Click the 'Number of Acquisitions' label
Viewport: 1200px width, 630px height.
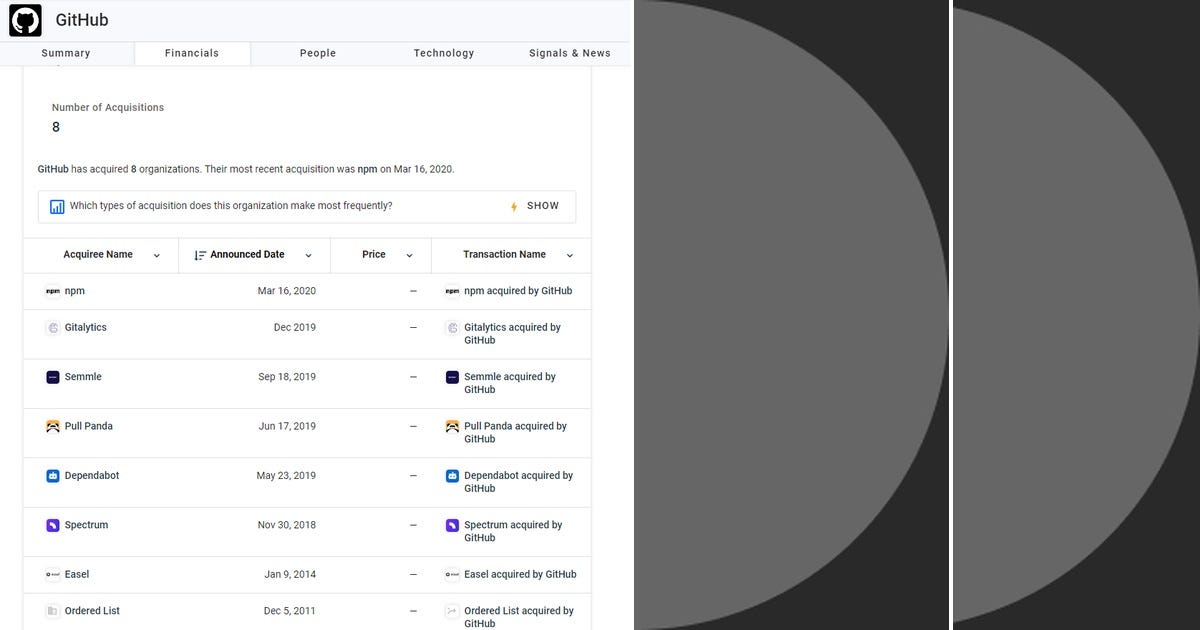tap(108, 107)
